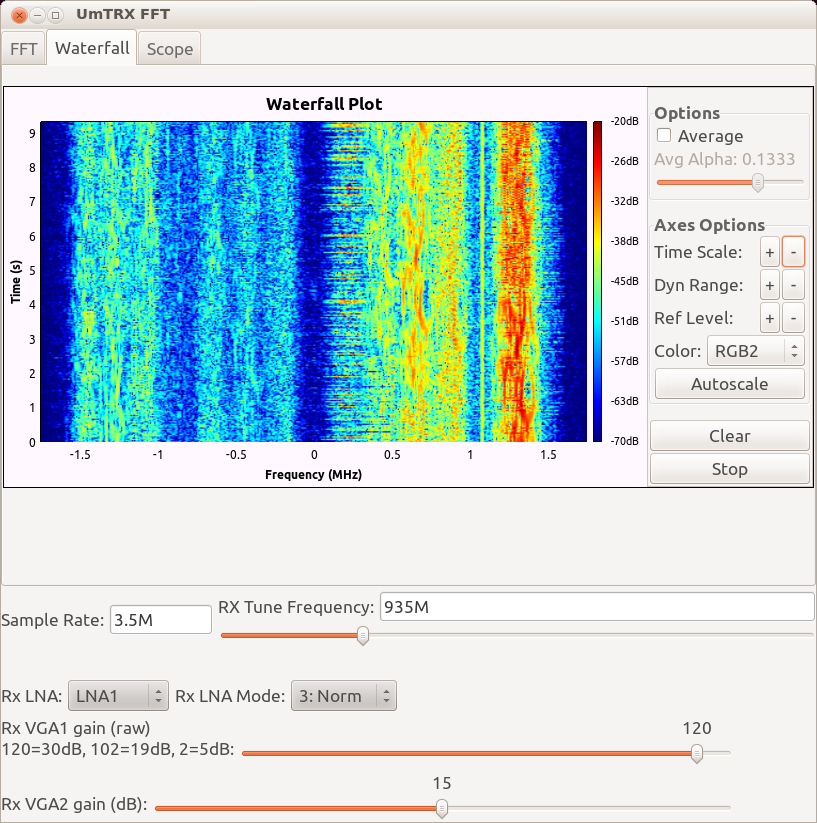The height and width of the screenshot is (823, 817).
Task: Click the Autoscale button
Action: point(729,384)
